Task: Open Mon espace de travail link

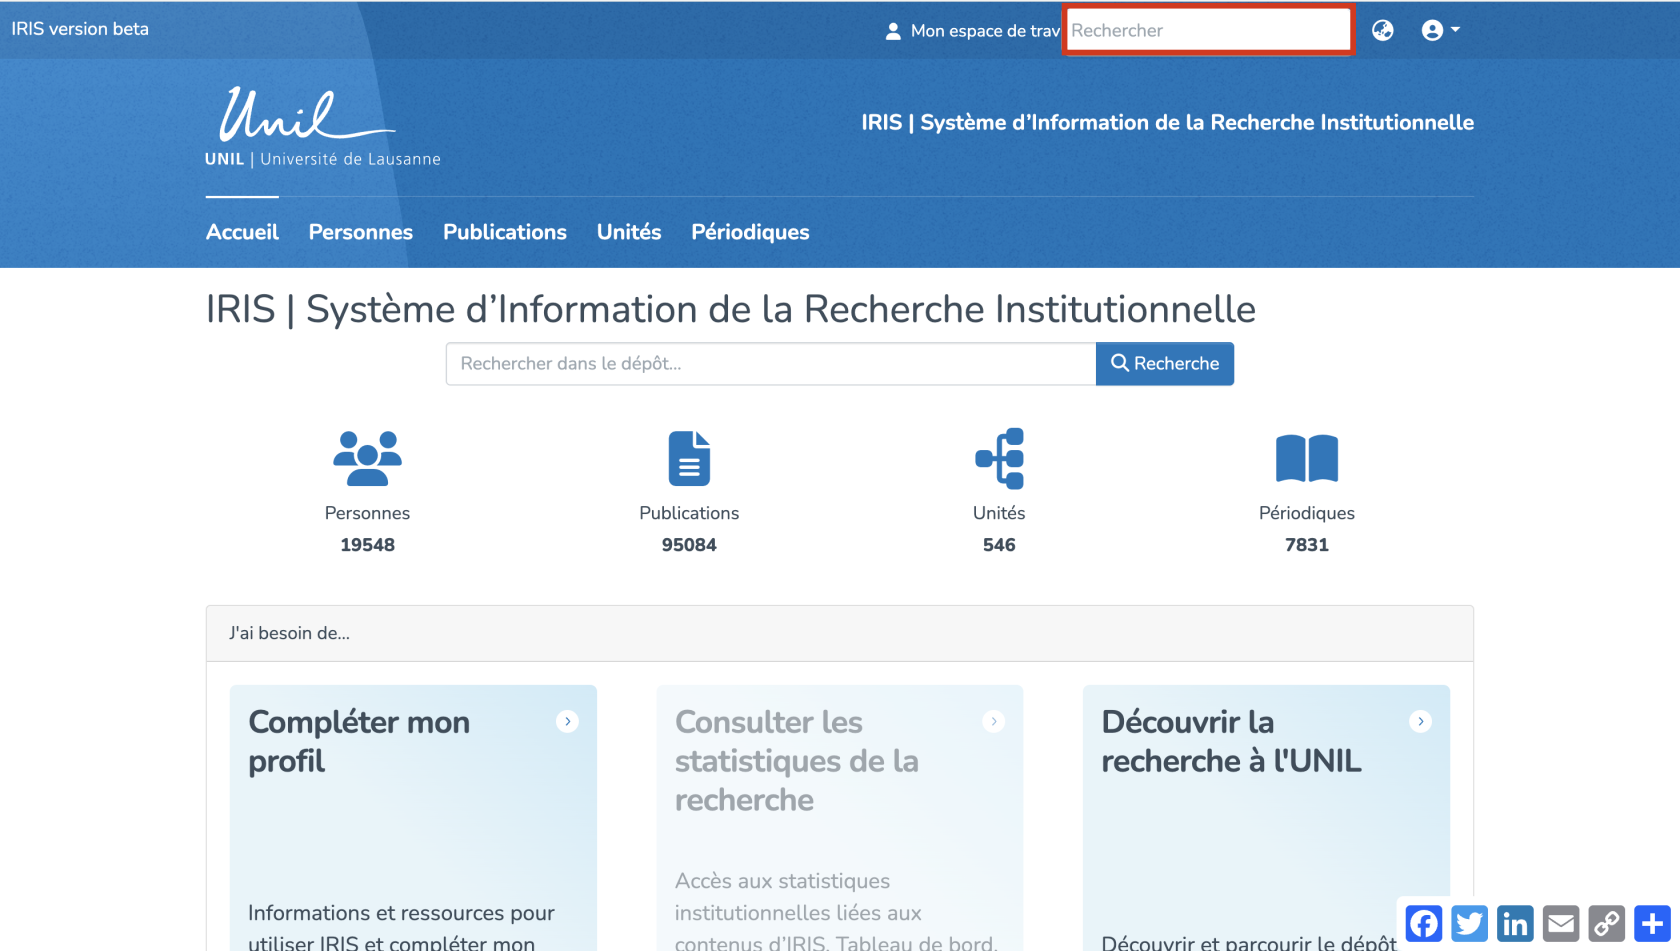Action: [973, 31]
